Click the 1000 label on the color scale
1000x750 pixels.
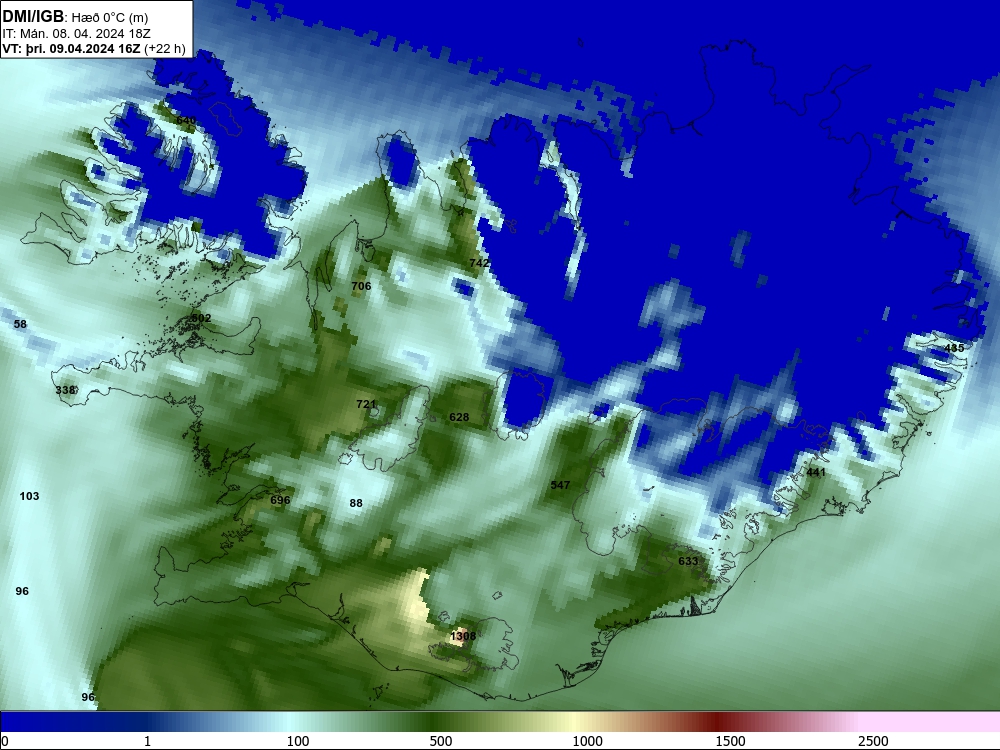point(587,741)
